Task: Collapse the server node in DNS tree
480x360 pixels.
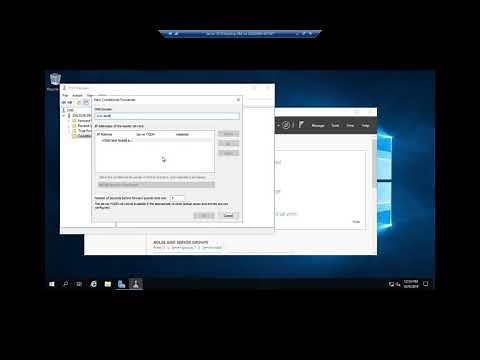Action: (64, 115)
